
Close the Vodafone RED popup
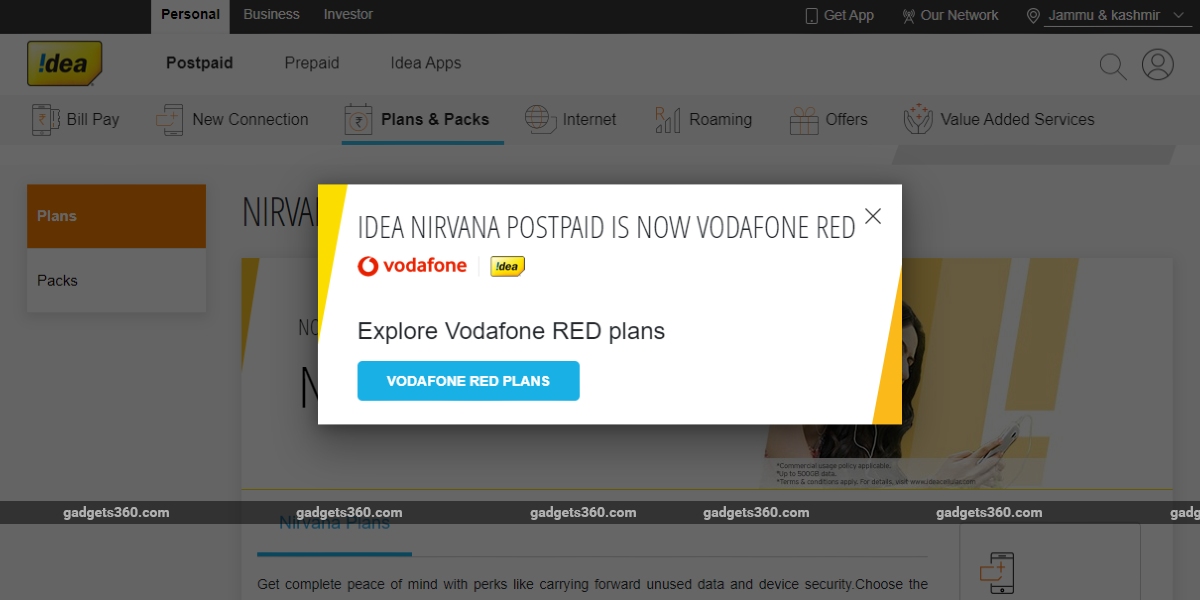[x=873, y=216]
